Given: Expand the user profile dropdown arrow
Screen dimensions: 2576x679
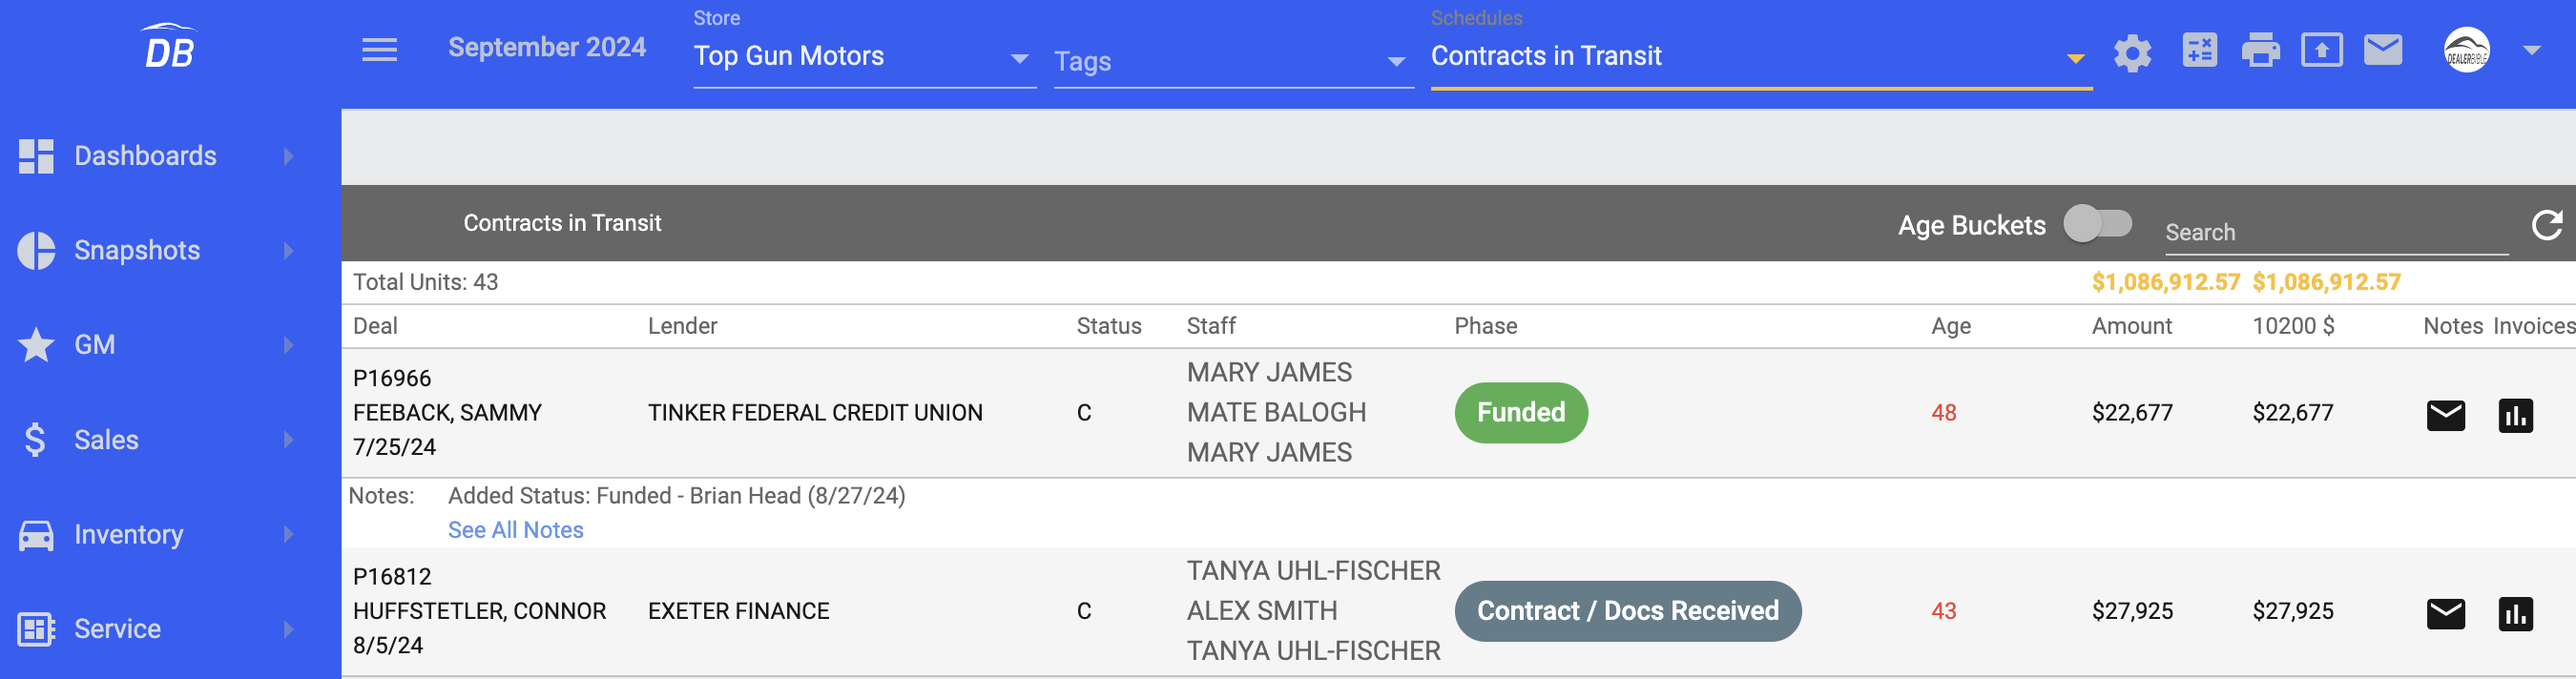Looking at the screenshot, I should (2531, 50).
